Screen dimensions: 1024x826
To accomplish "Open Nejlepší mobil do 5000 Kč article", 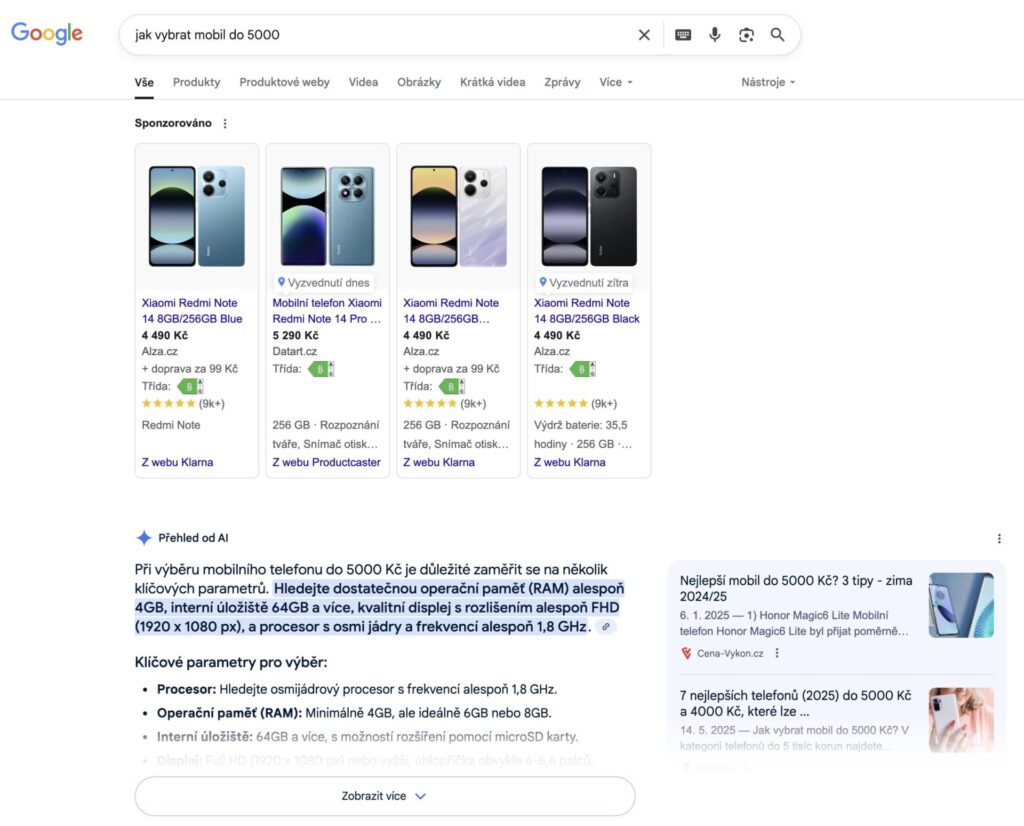I will (795, 588).
